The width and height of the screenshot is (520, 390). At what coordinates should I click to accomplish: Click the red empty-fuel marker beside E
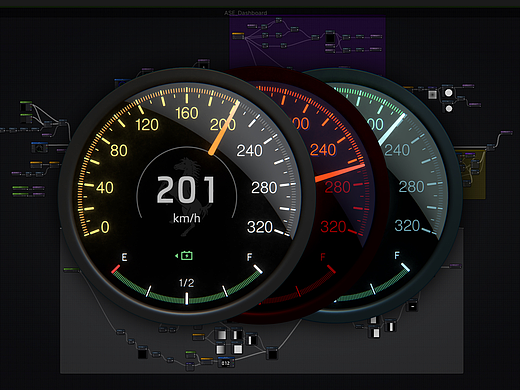pyautogui.click(x=115, y=269)
